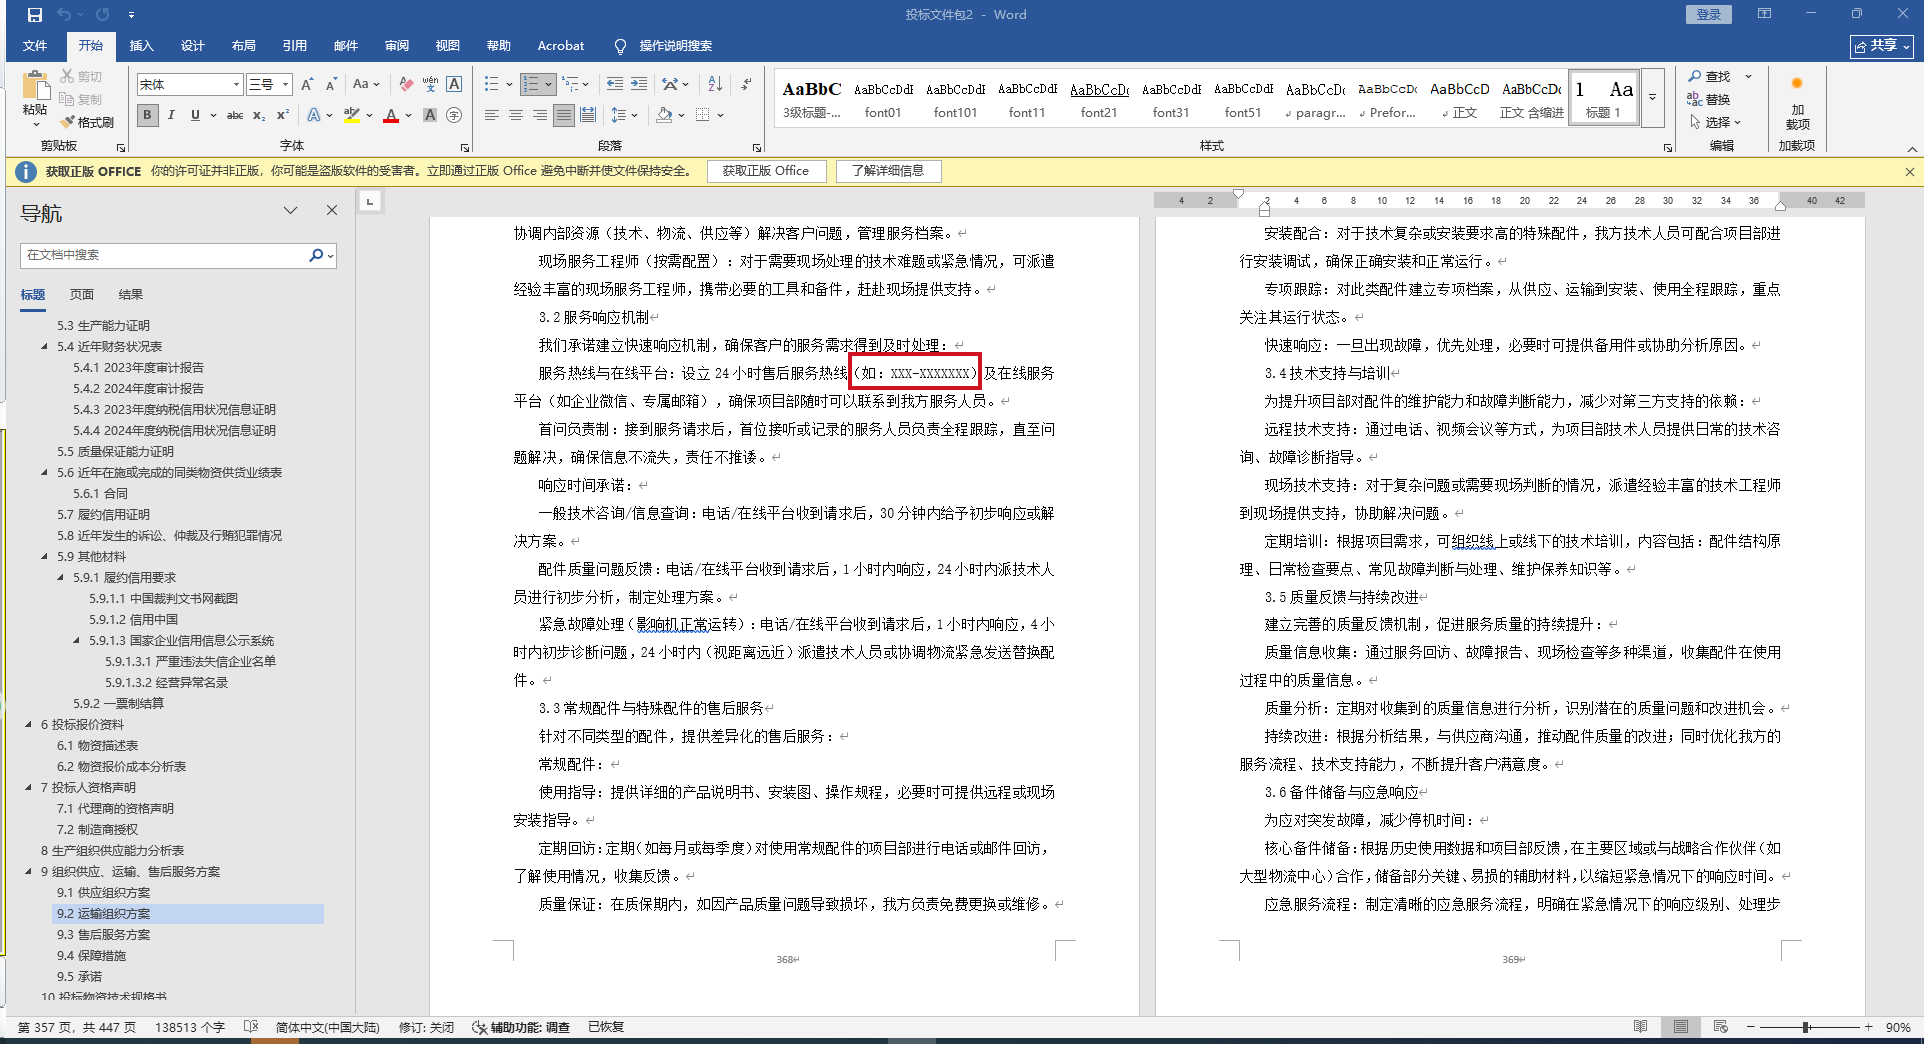
Task: Switch to Read Mode view icon
Action: pyautogui.click(x=1641, y=1027)
